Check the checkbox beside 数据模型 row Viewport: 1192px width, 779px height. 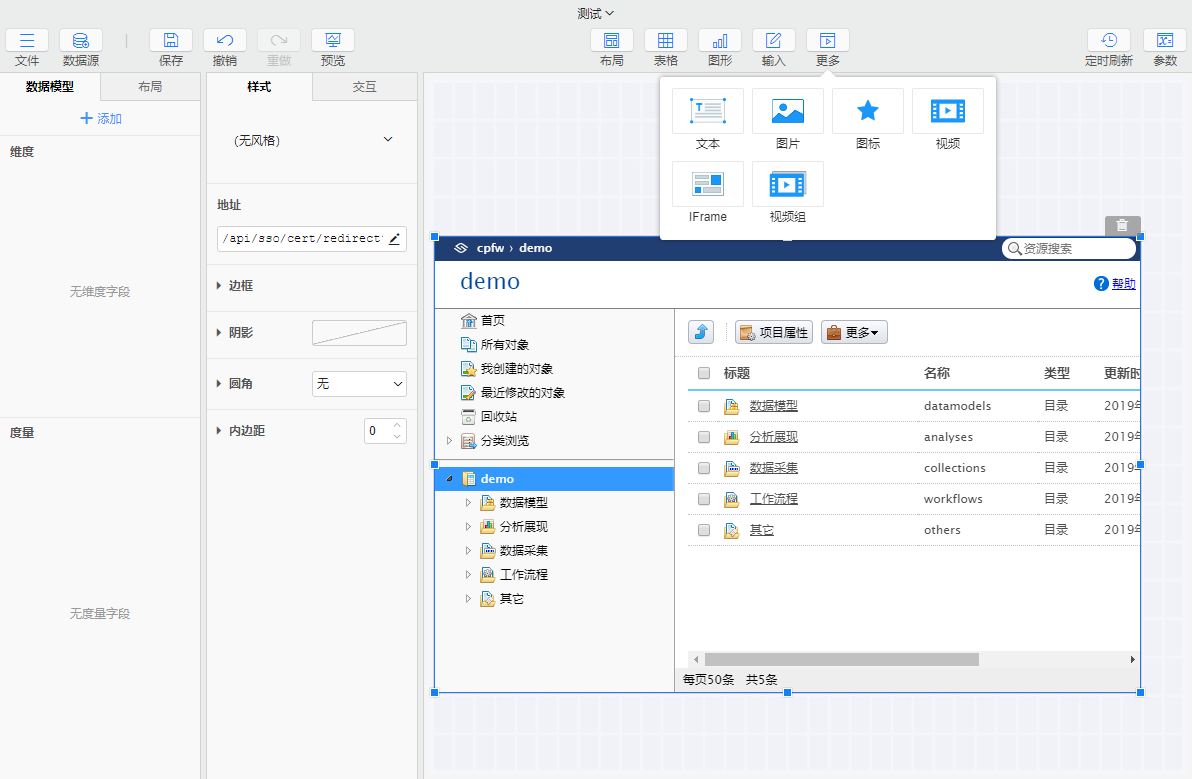pyautogui.click(x=703, y=405)
